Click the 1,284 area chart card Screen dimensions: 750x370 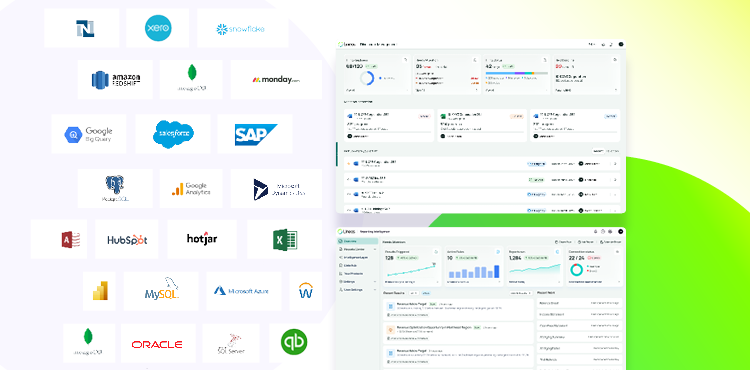pos(535,267)
